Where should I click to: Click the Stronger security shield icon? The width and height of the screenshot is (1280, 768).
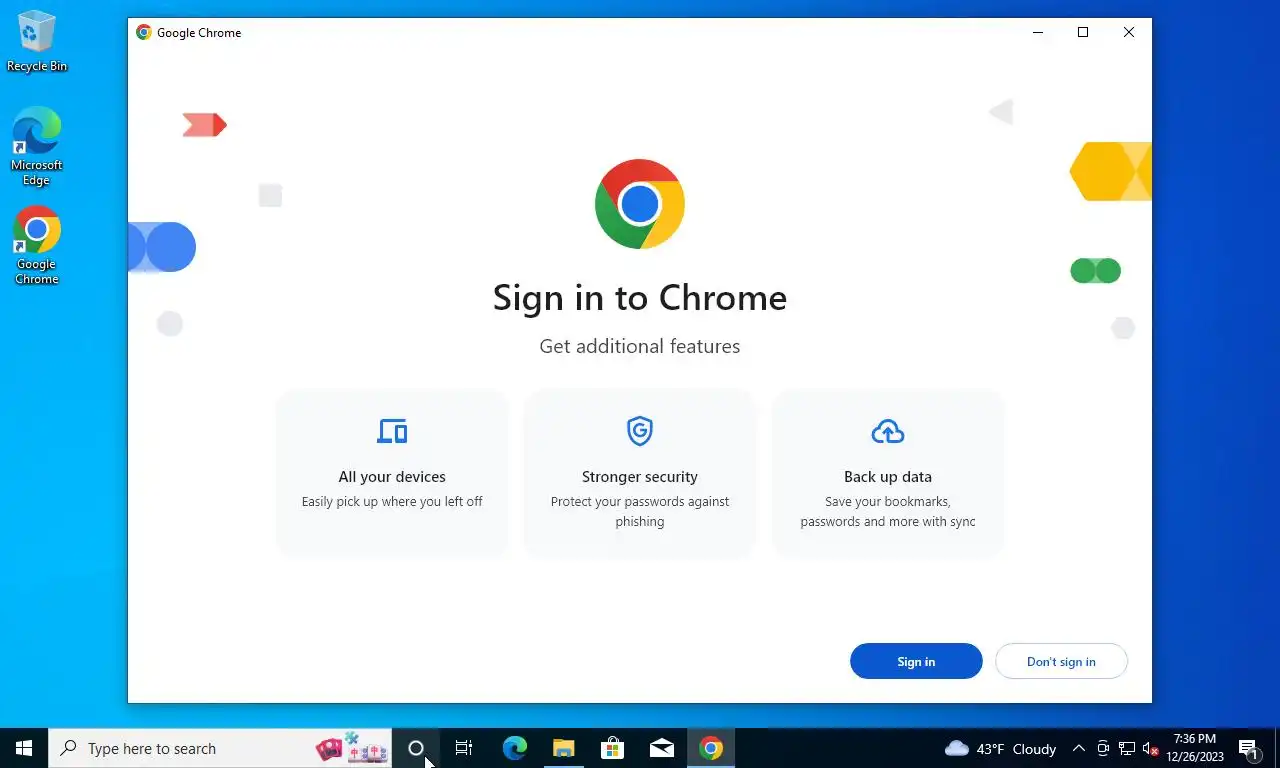tap(640, 431)
